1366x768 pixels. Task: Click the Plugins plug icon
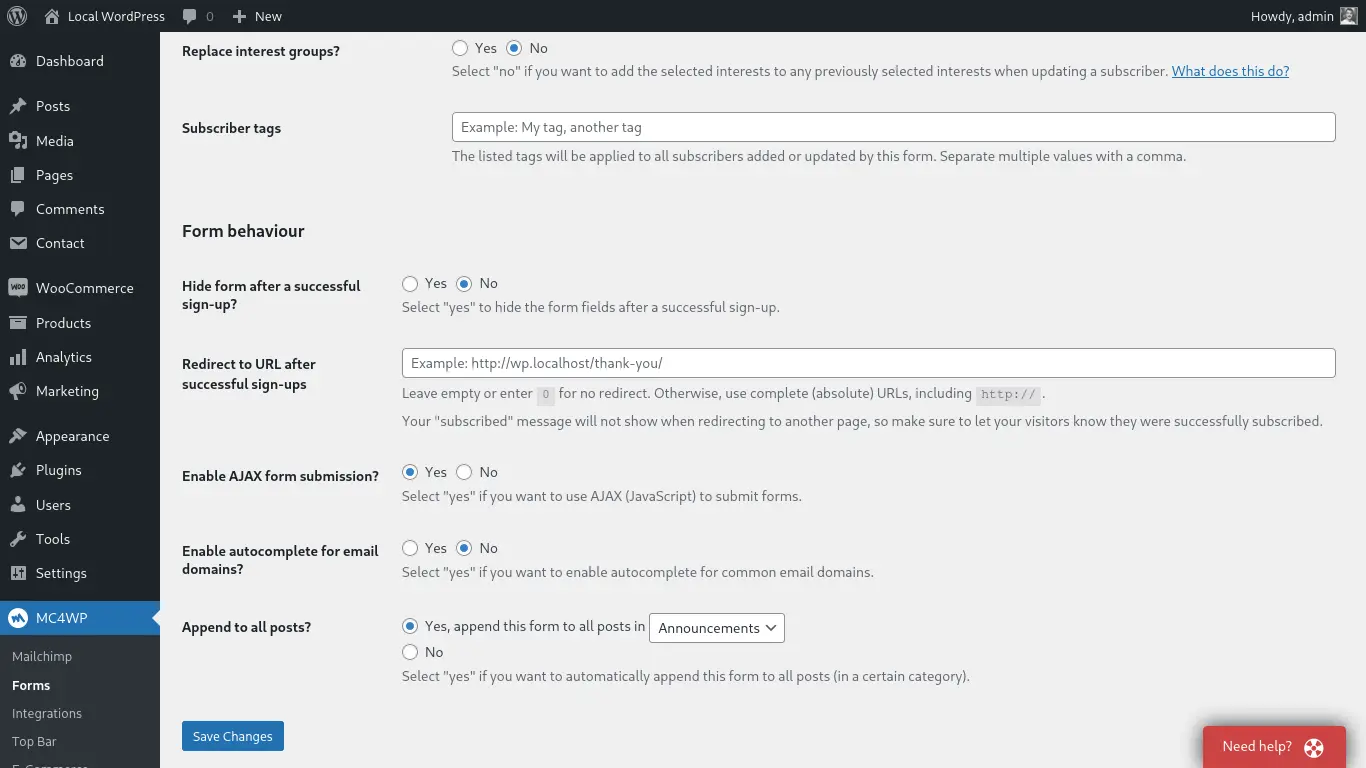pyautogui.click(x=18, y=470)
